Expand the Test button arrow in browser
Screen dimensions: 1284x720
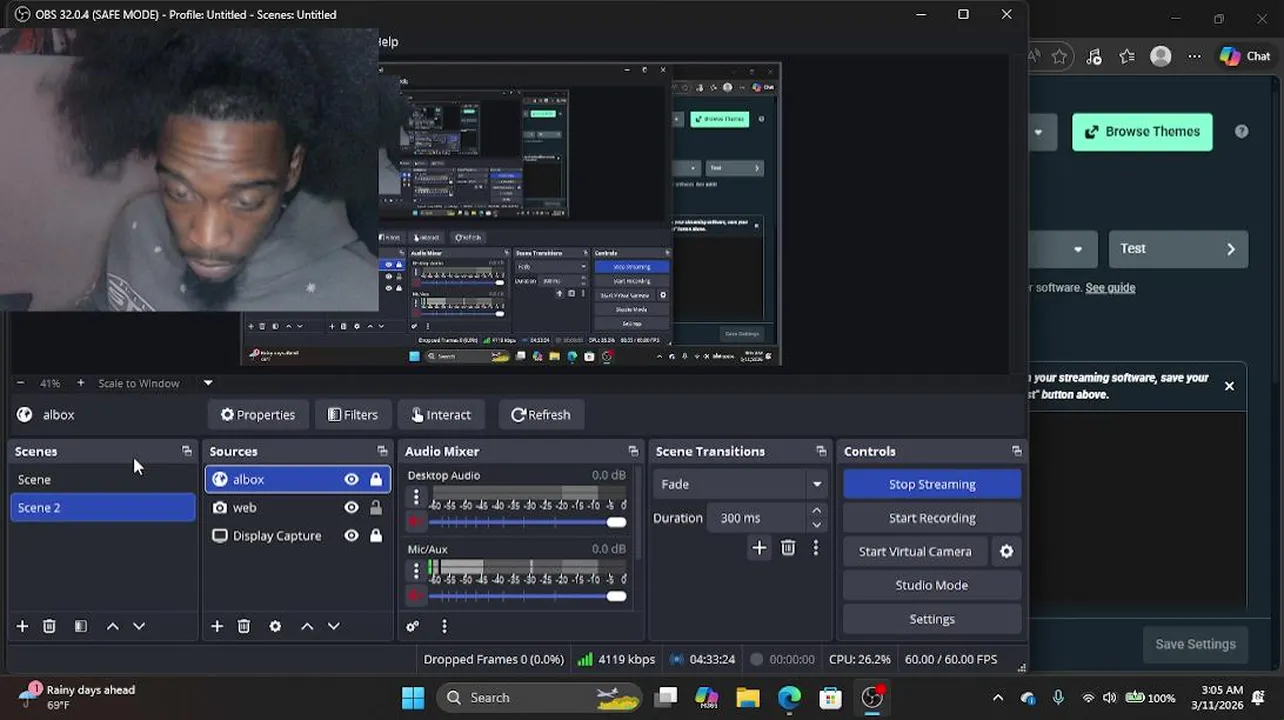click(x=1231, y=249)
